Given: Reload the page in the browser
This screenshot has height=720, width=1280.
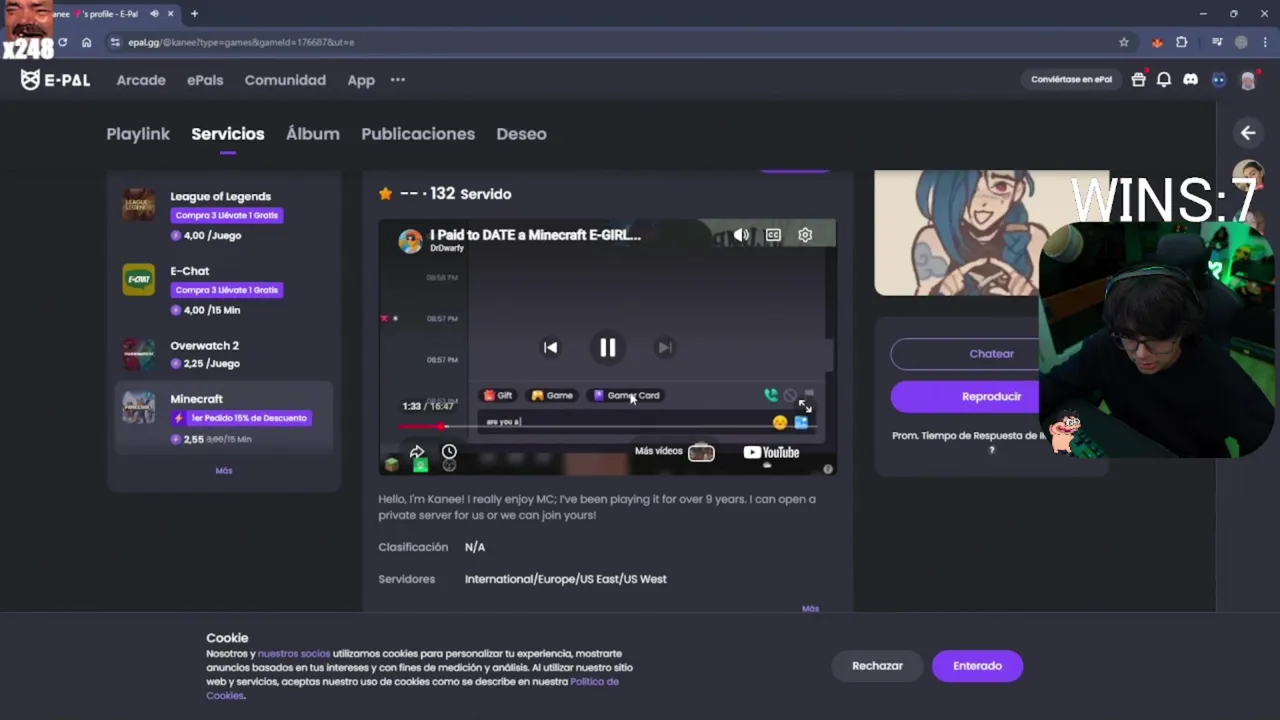Looking at the screenshot, I should coord(62,42).
